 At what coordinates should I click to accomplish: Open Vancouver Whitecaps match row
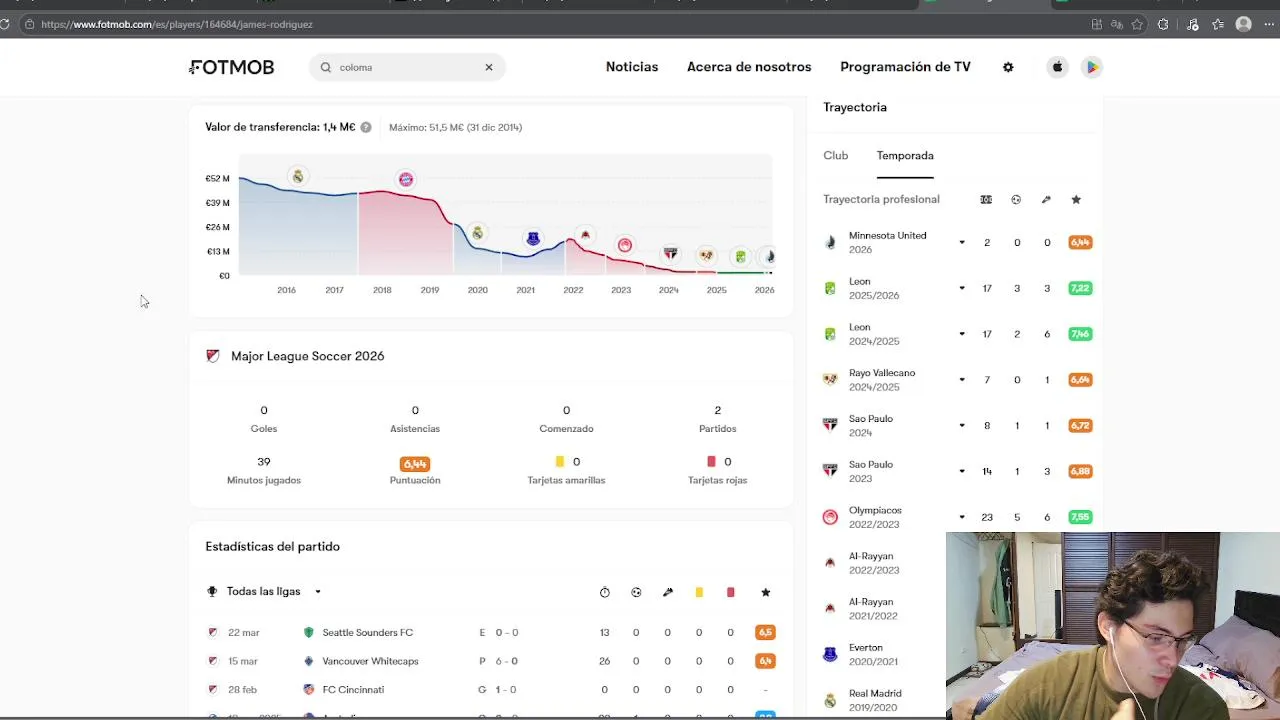[490, 661]
